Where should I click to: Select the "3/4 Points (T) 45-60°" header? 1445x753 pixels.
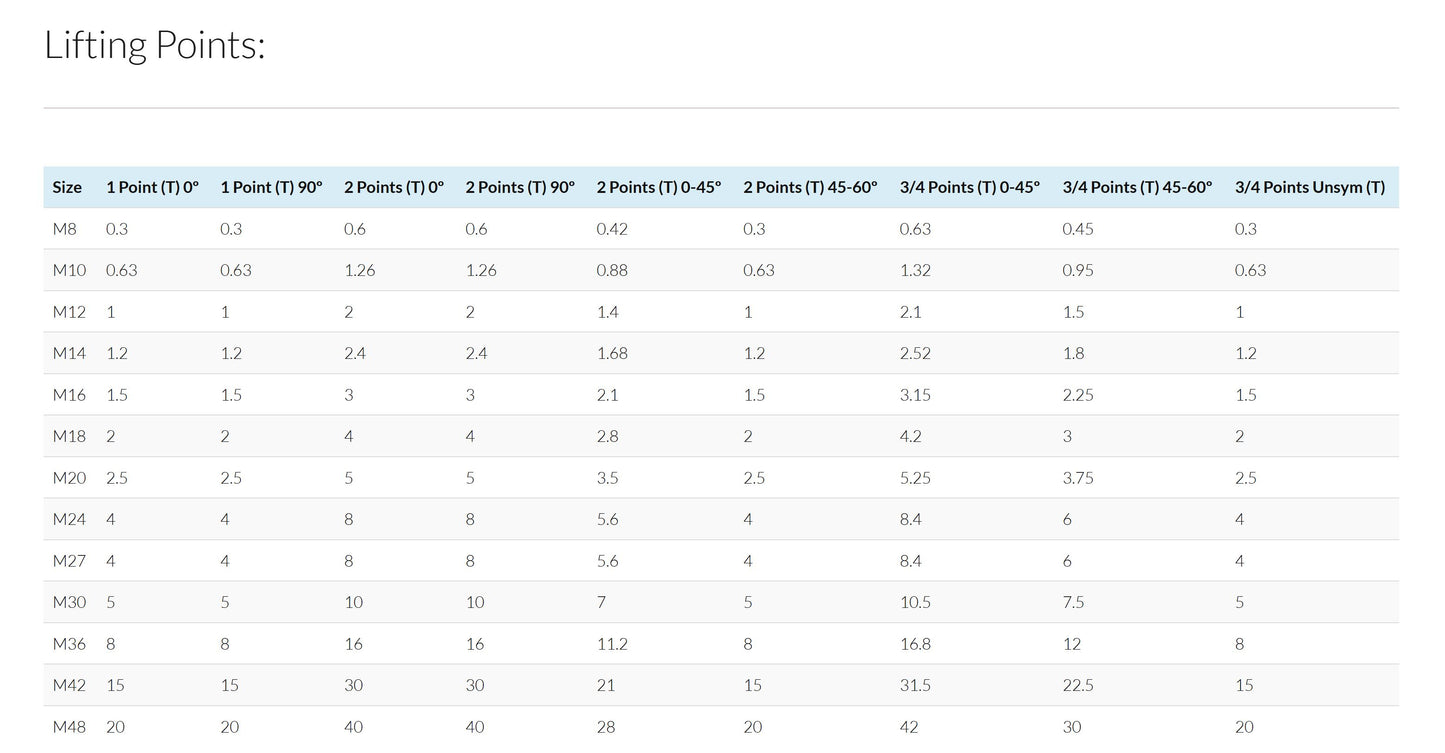(x=1137, y=187)
